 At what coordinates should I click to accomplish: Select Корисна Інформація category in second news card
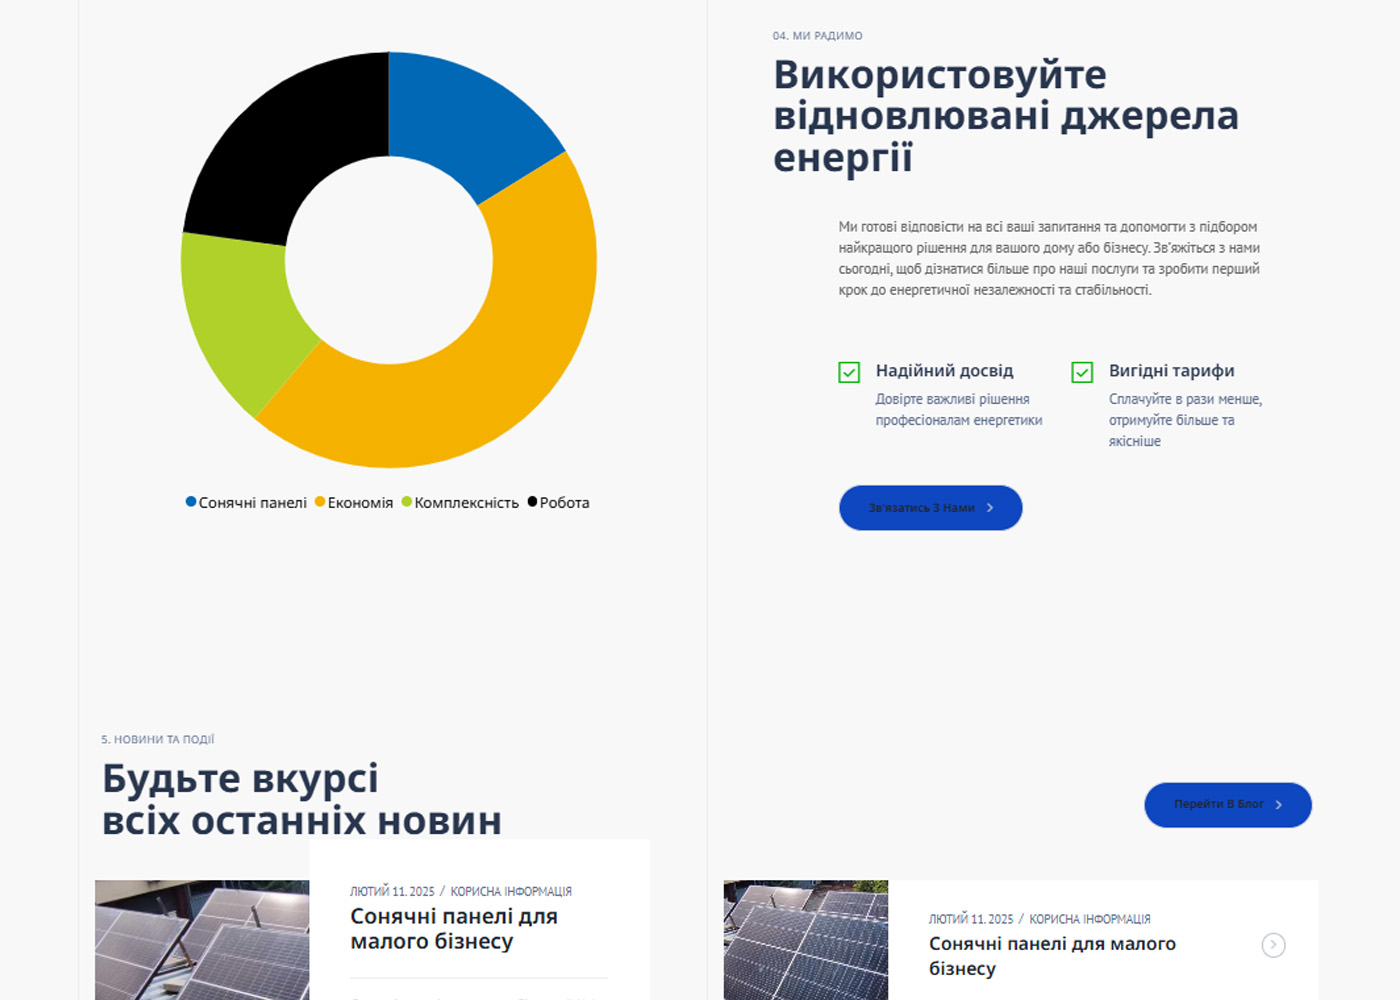point(1089,919)
